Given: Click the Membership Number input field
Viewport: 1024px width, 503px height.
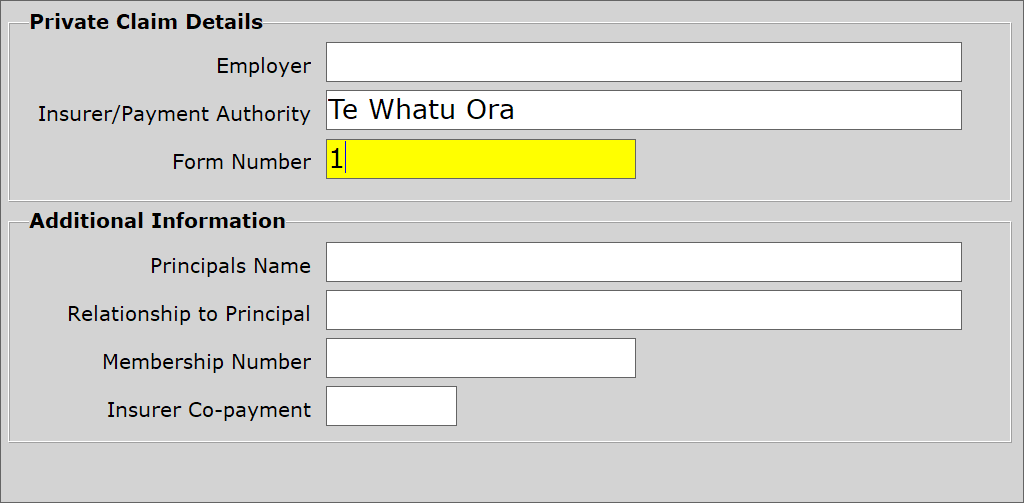Looking at the screenshot, I should click(x=480, y=358).
